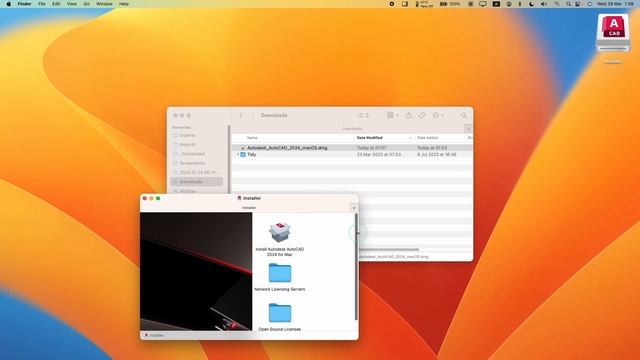Viewport: 640px width, 360px height.
Task: Click the plus button in Installer tab bar
Action: 354,208
